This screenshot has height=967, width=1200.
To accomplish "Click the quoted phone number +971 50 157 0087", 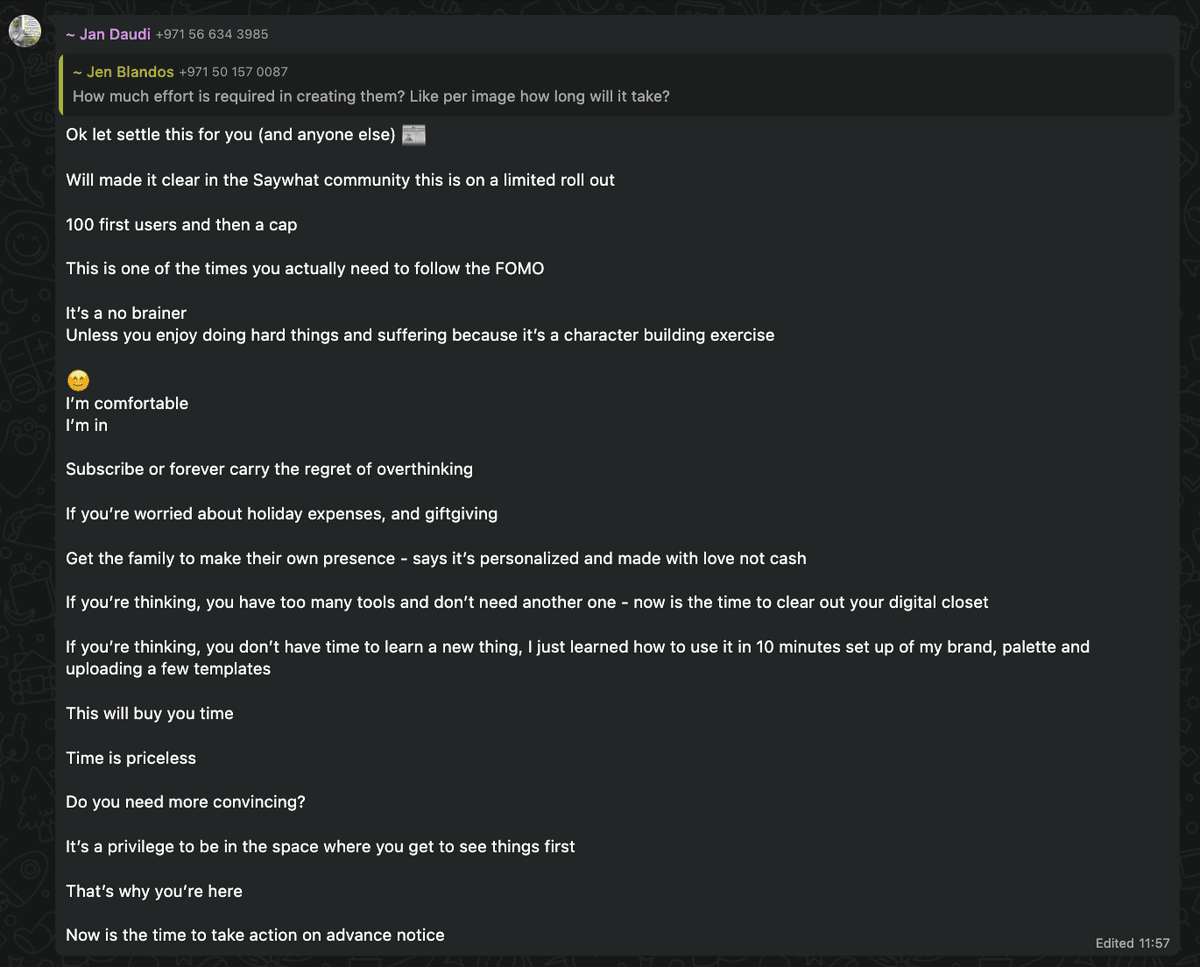I will click(233, 72).
